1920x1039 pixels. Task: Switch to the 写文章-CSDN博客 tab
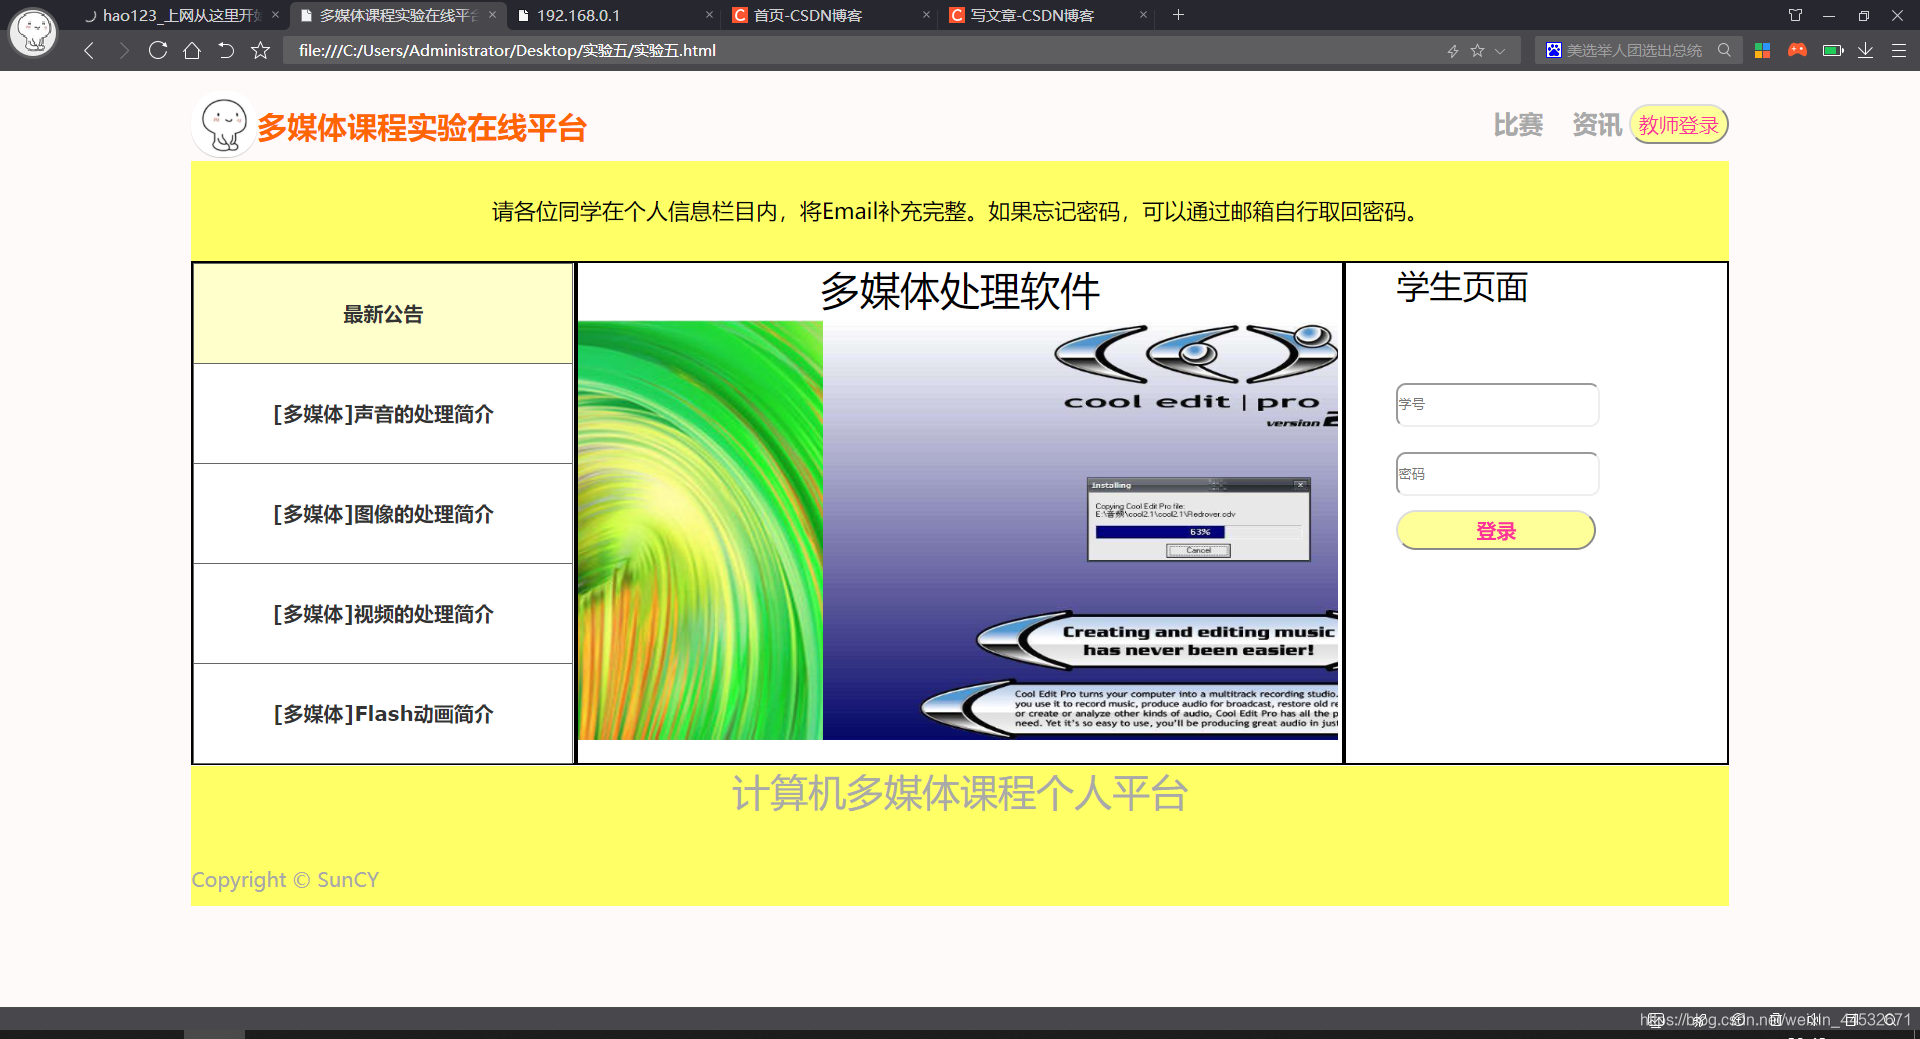click(1047, 15)
